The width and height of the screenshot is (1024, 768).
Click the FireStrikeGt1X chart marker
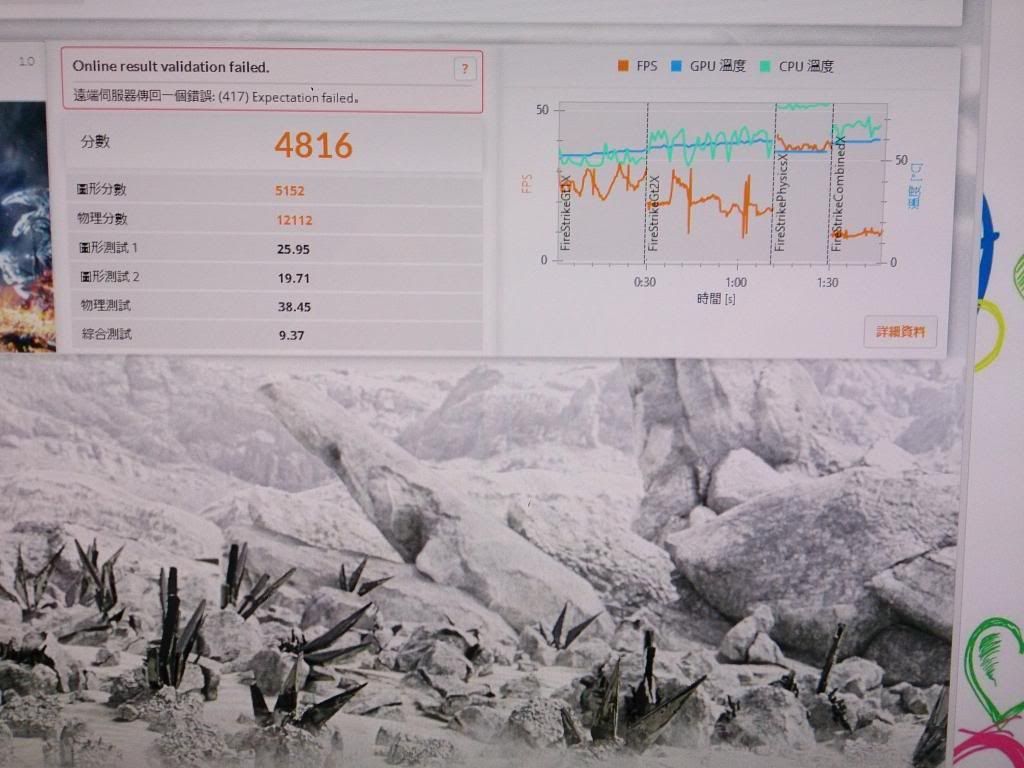[567, 212]
